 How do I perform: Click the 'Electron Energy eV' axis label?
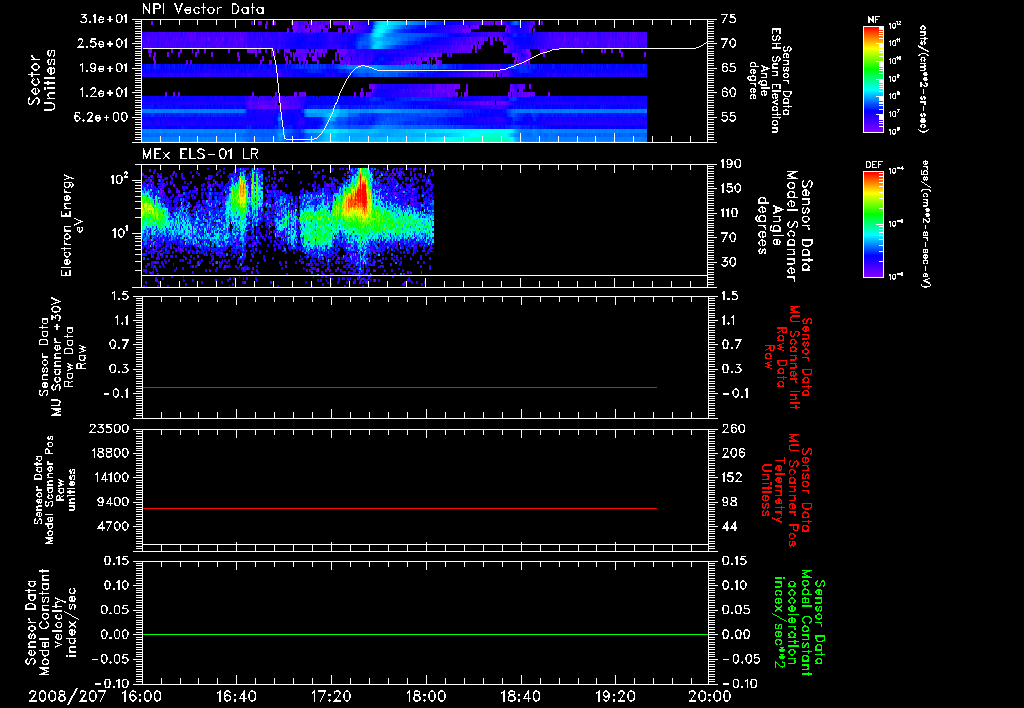click(72, 225)
